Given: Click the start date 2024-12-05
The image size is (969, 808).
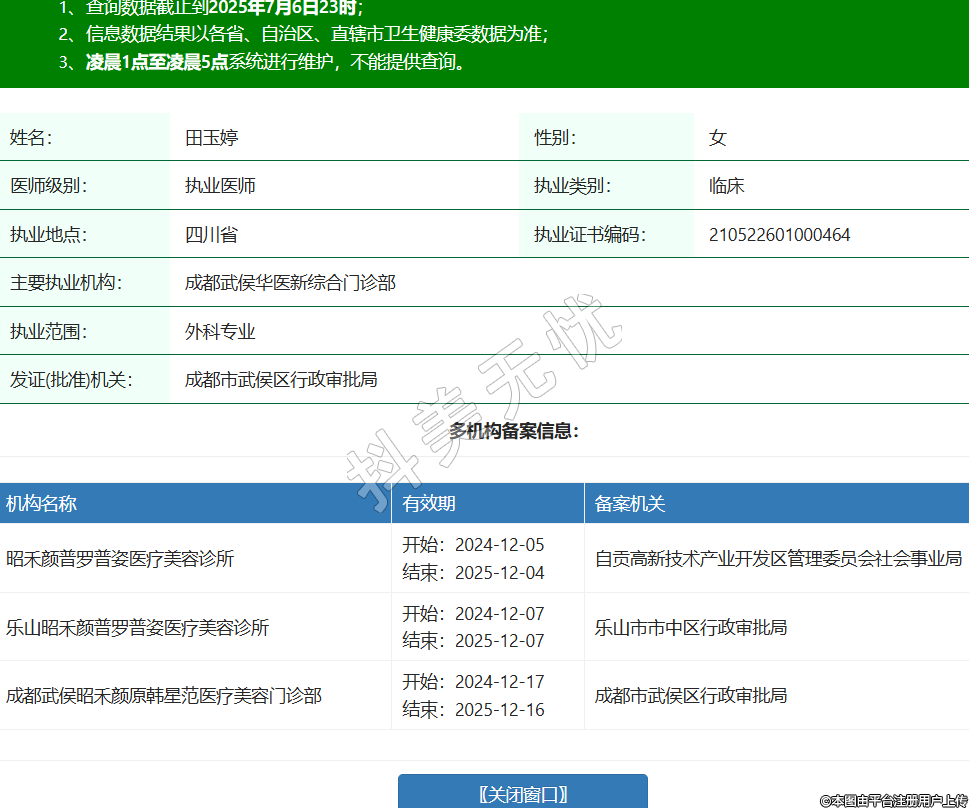Looking at the screenshot, I should [x=499, y=545].
